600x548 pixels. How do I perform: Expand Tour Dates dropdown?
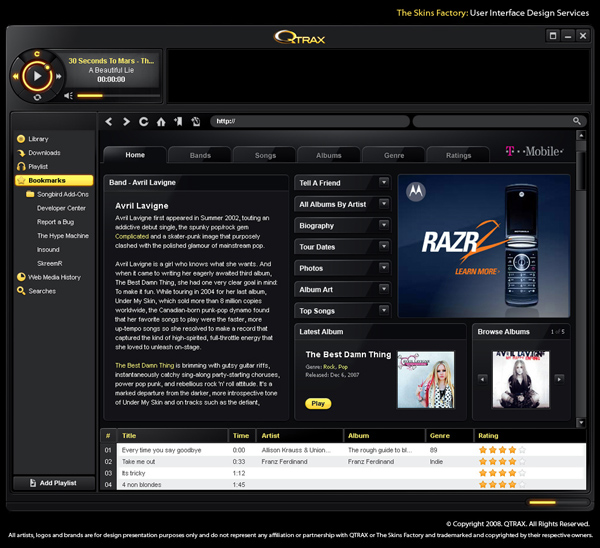pos(384,246)
